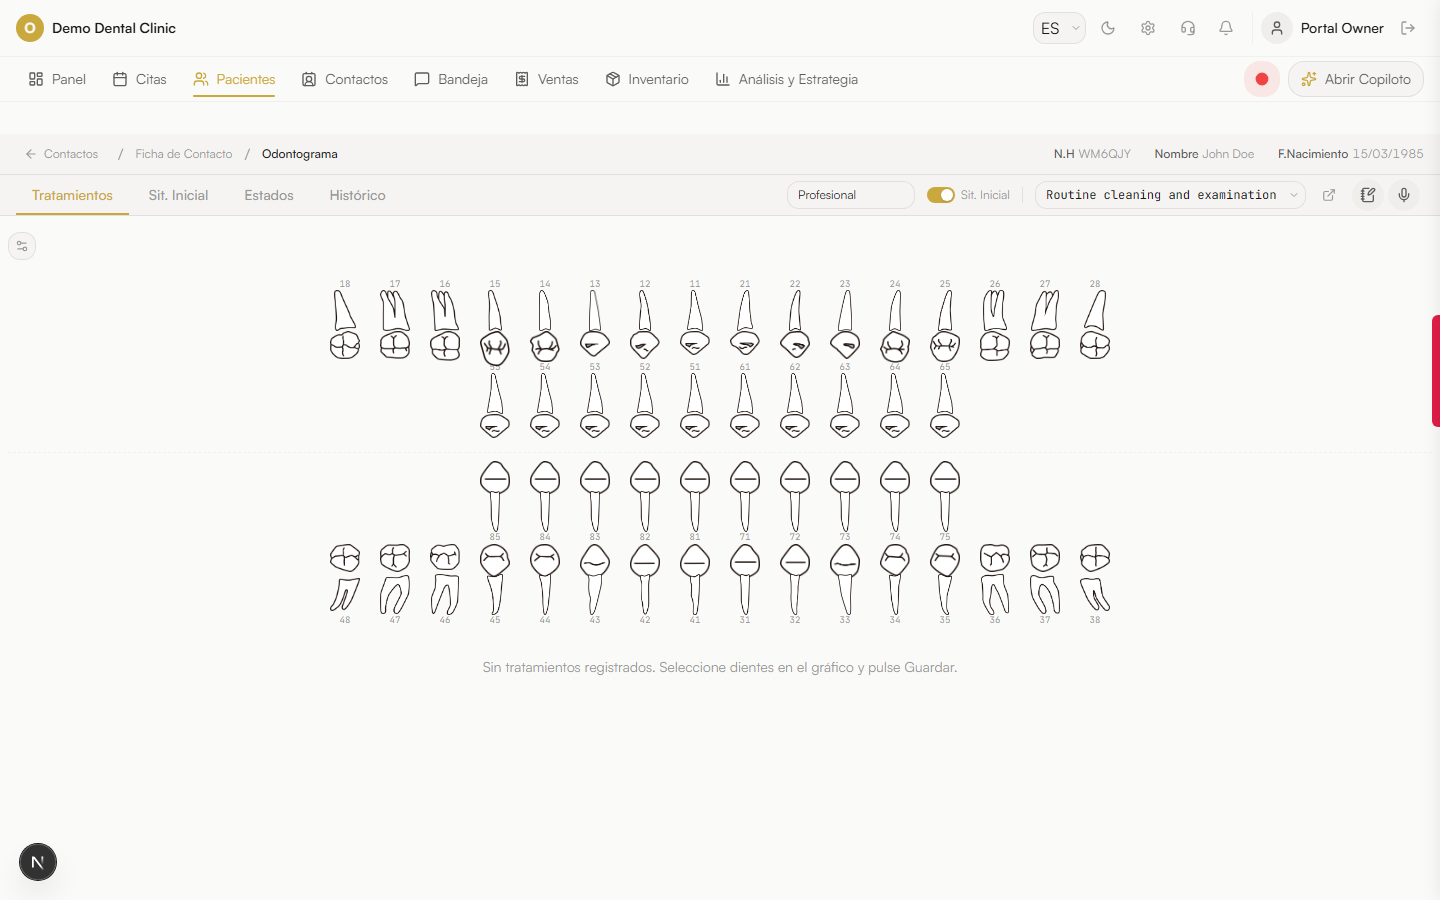Go to Panel in the navigation
This screenshot has height=900, width=1440.
click(x=57, y=79)
